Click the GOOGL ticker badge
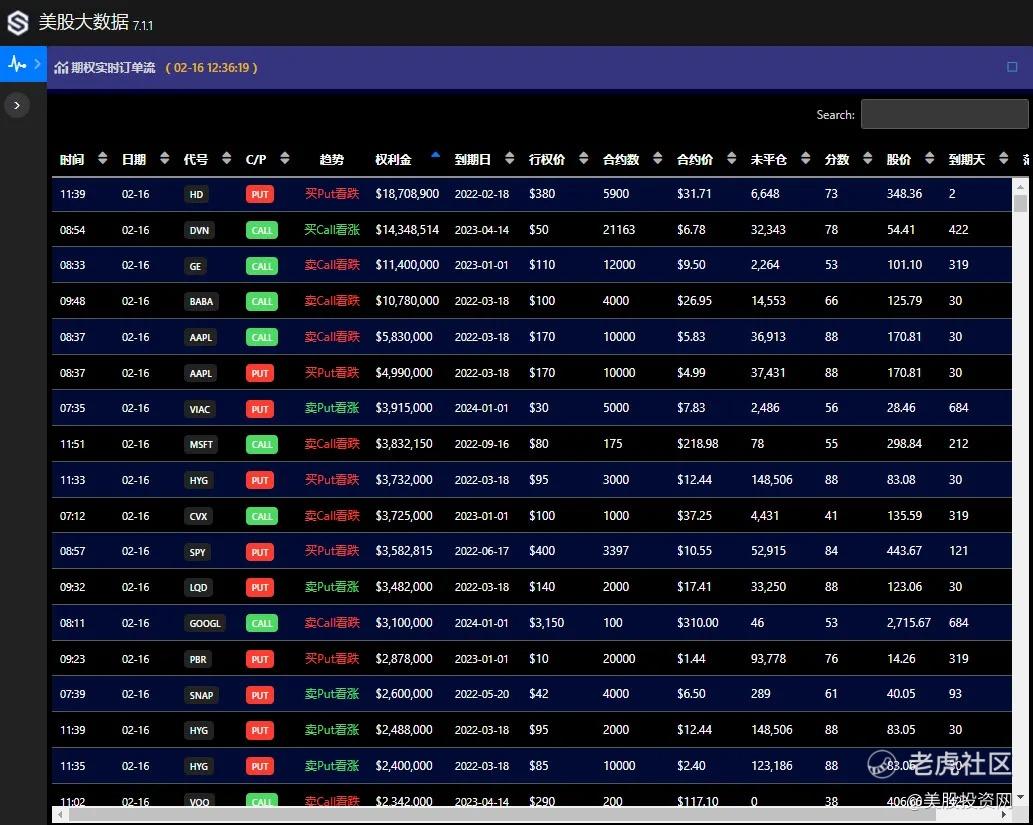1033x825 pixels. [x=205, y=623]
